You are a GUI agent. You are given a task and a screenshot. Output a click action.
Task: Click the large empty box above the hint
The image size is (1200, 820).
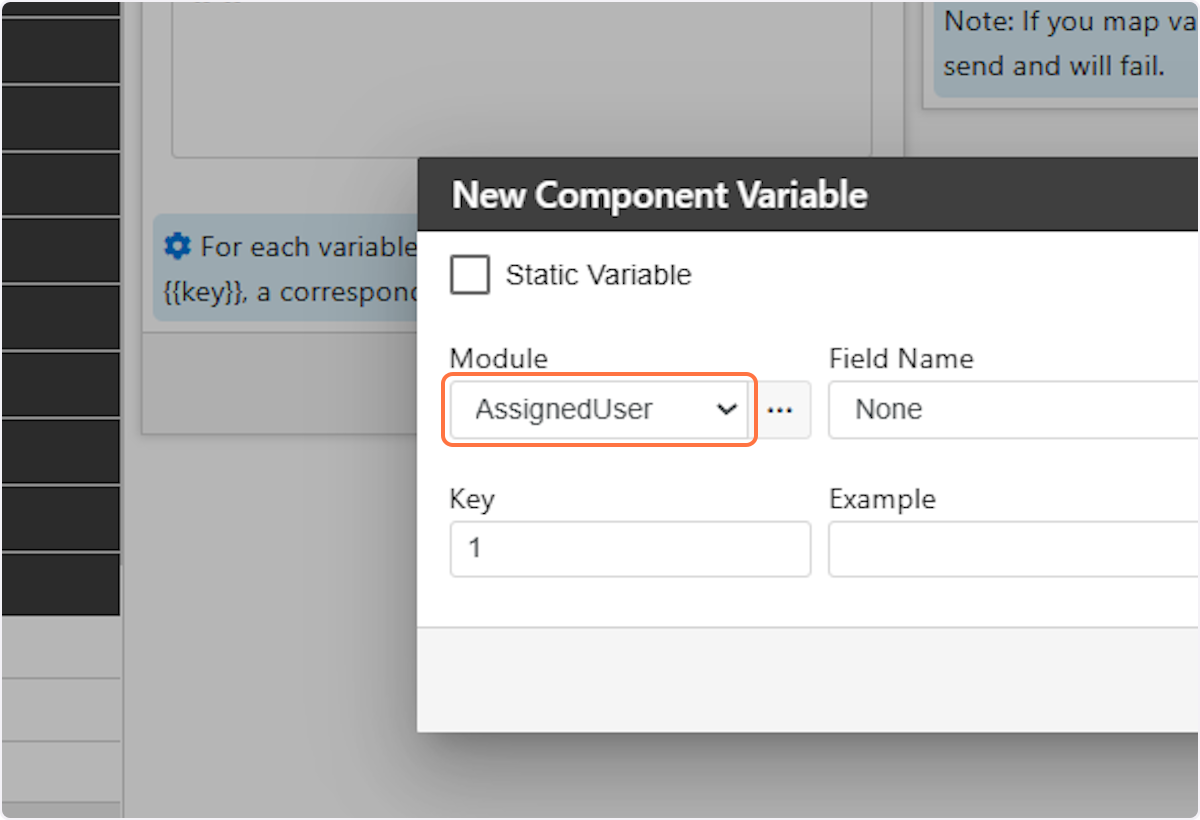coord(520,80)
